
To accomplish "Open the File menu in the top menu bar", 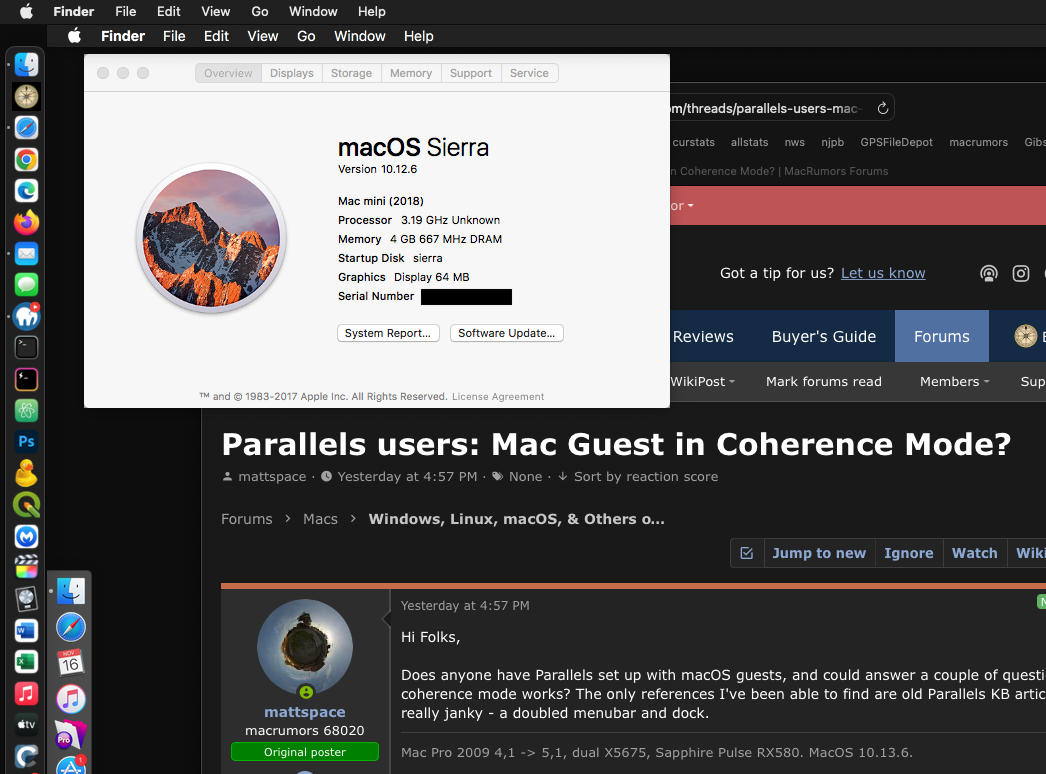I will 125,11.
